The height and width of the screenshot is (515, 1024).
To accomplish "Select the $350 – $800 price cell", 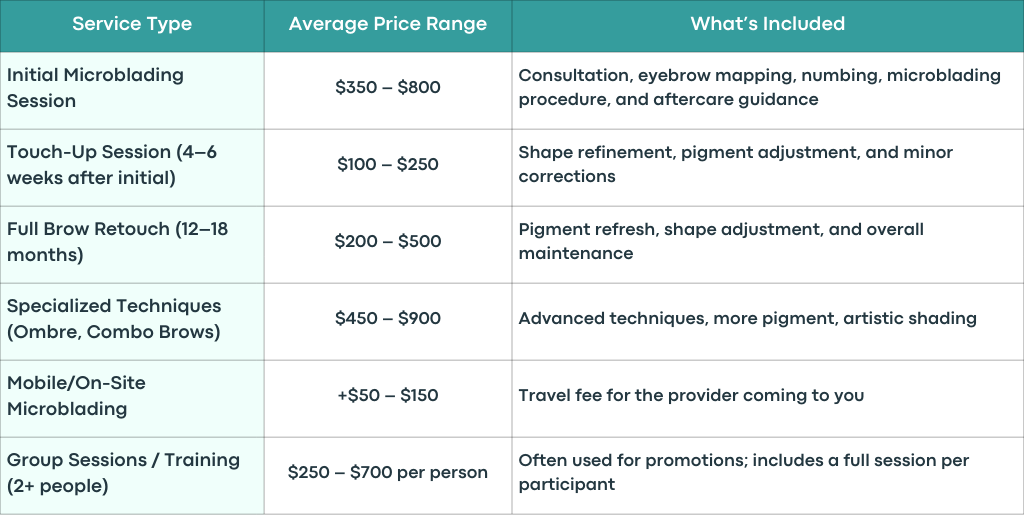I will tap(388, 90).
